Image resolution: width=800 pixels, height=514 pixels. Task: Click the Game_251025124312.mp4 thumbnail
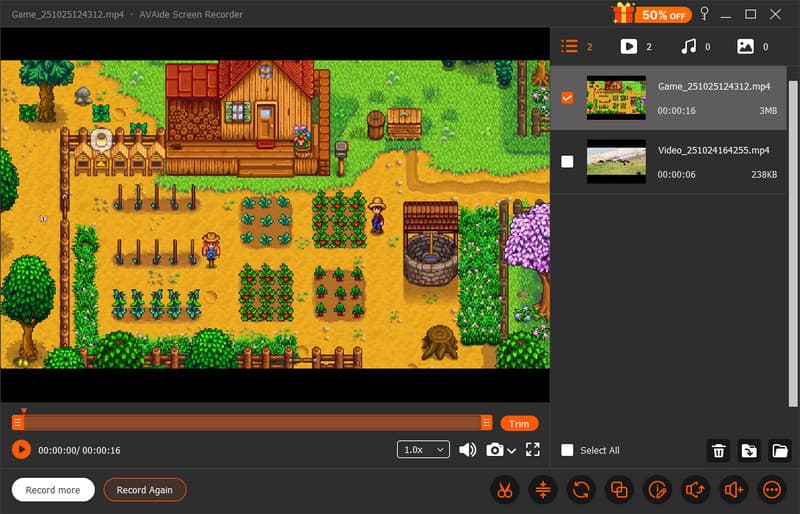616,97
